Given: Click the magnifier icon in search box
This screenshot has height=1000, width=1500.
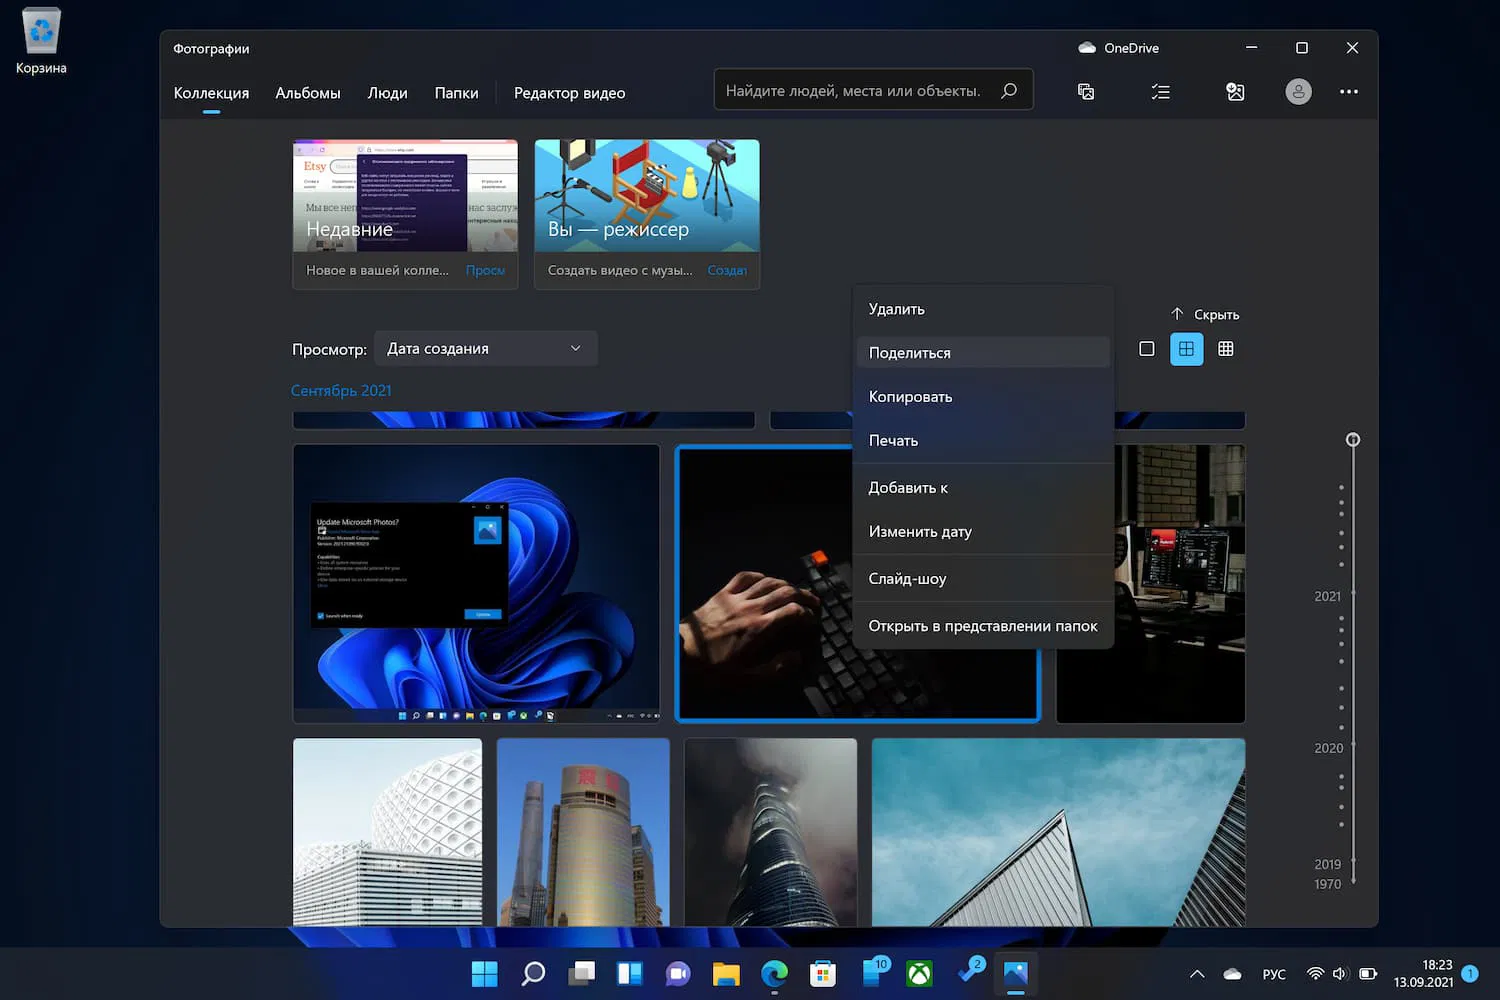Looking at the screenshot, I should pyautogui.click(x=1009, y=90).
